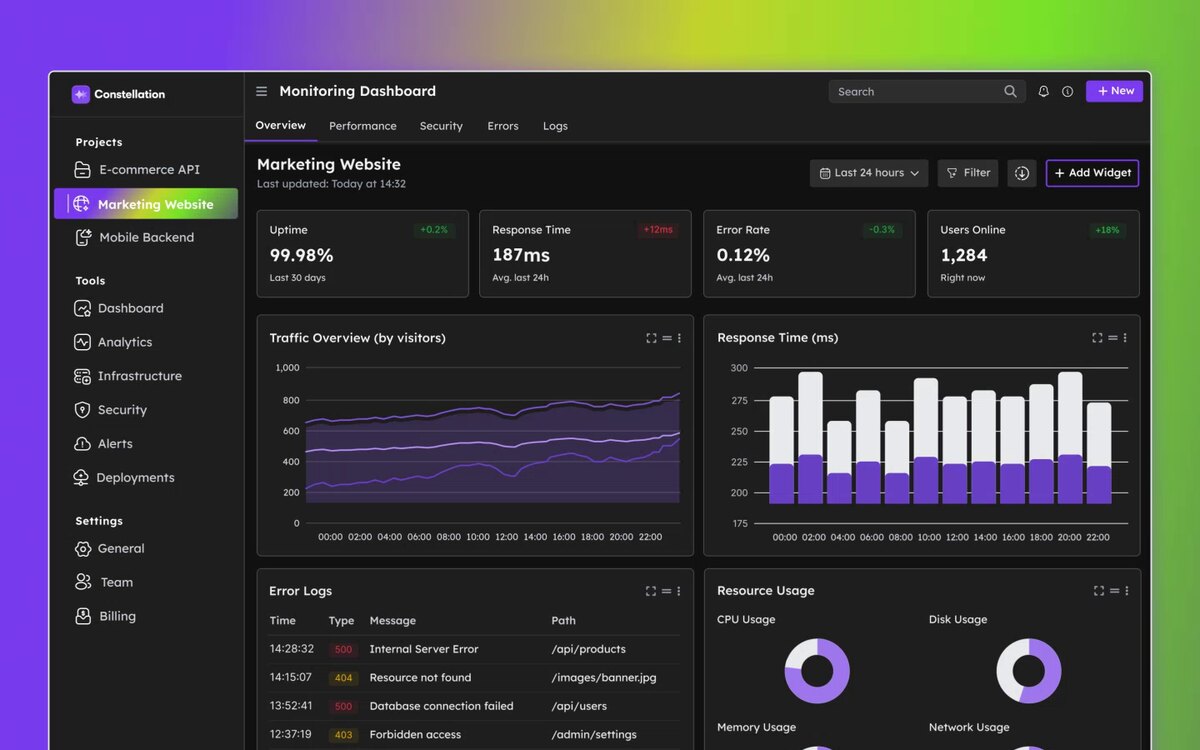Image resolution: width=1200 pixels, height=750 pixels.
Task: Click the Infrastructure server icon
Action: click(82, 376)
